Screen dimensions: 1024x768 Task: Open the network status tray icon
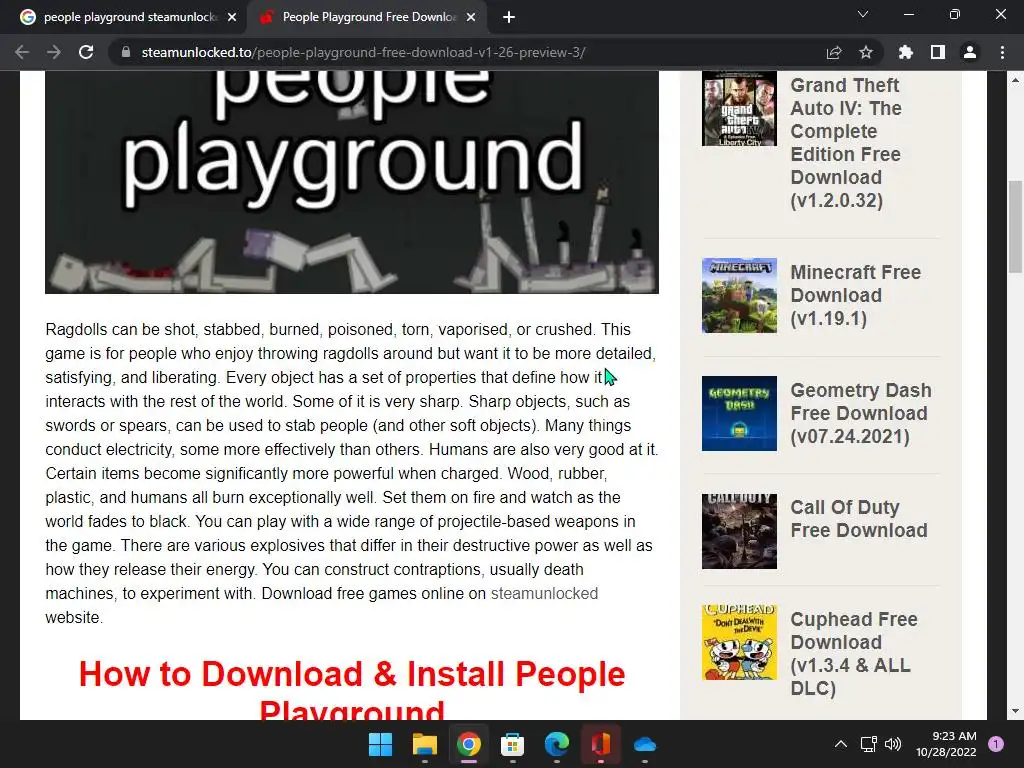click(868, 744)
